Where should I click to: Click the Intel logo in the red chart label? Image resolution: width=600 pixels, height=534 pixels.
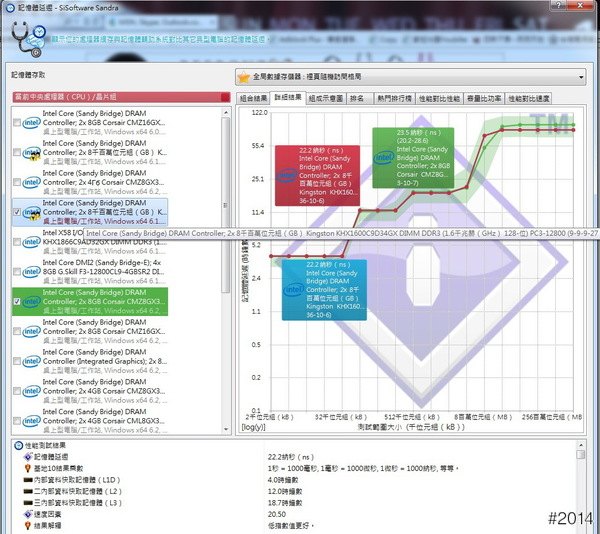[287, 176]
